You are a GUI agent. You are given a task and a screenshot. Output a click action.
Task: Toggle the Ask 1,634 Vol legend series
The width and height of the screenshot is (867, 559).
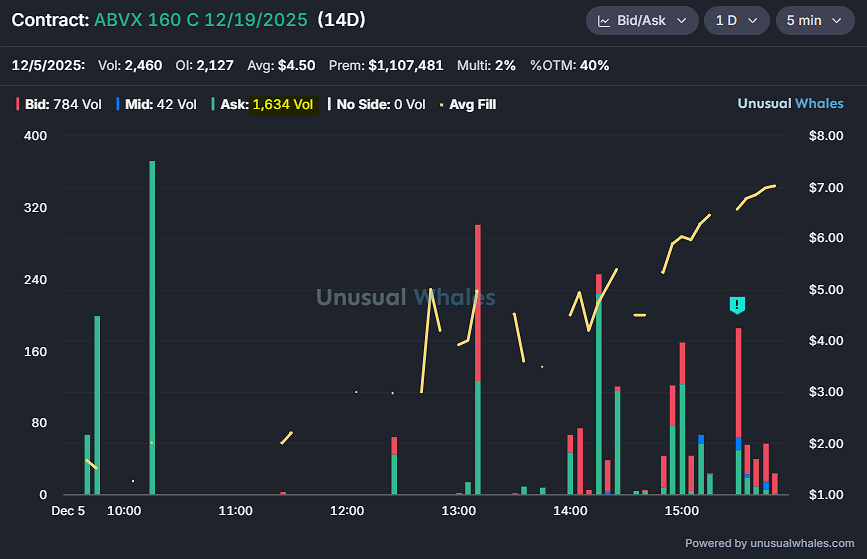[263, 105]
